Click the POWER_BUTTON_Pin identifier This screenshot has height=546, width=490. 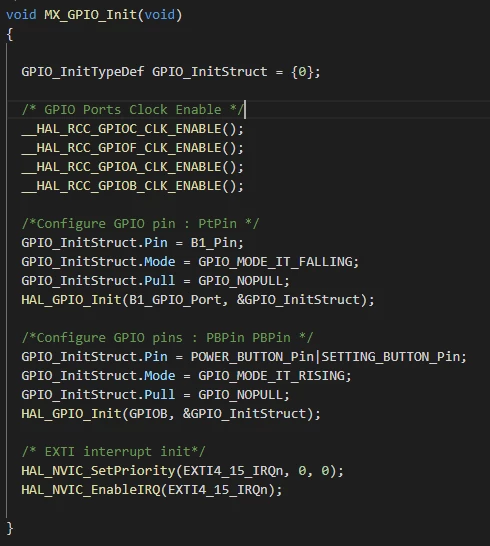click(x=252, y=357)
